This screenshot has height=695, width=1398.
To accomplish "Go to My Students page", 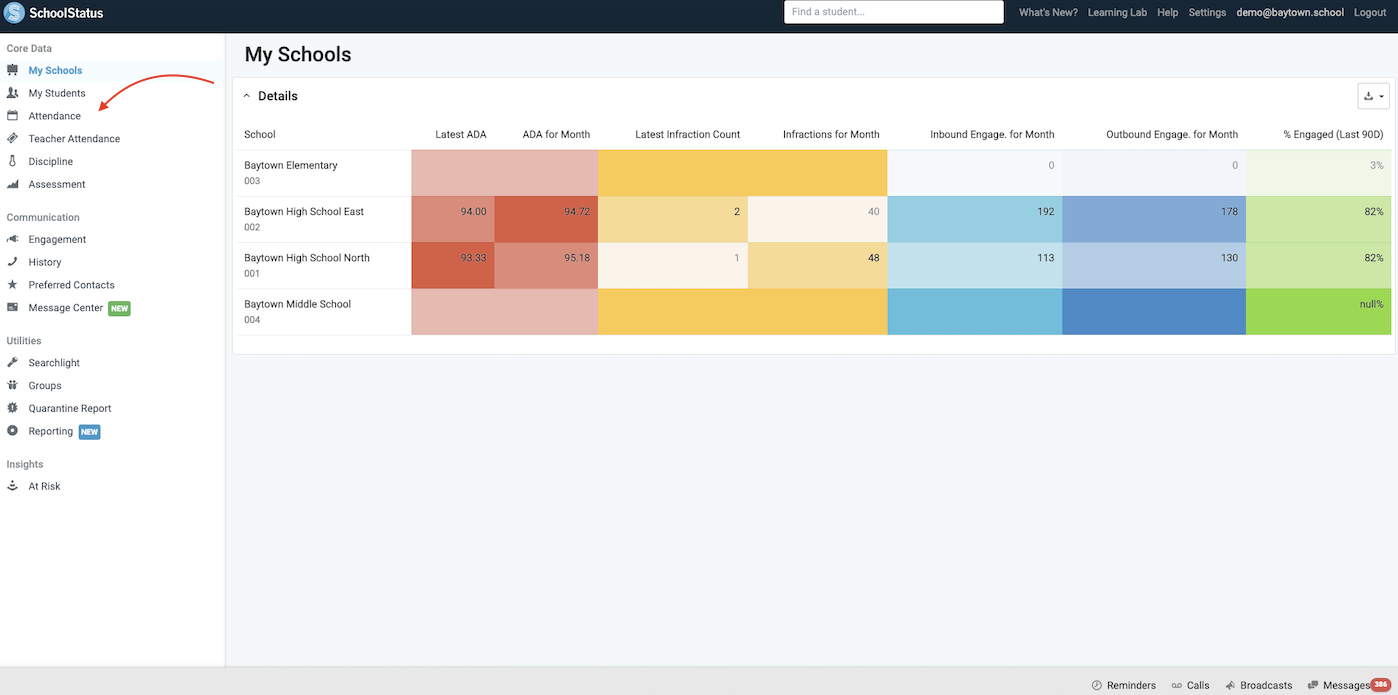I will [57, 93].
